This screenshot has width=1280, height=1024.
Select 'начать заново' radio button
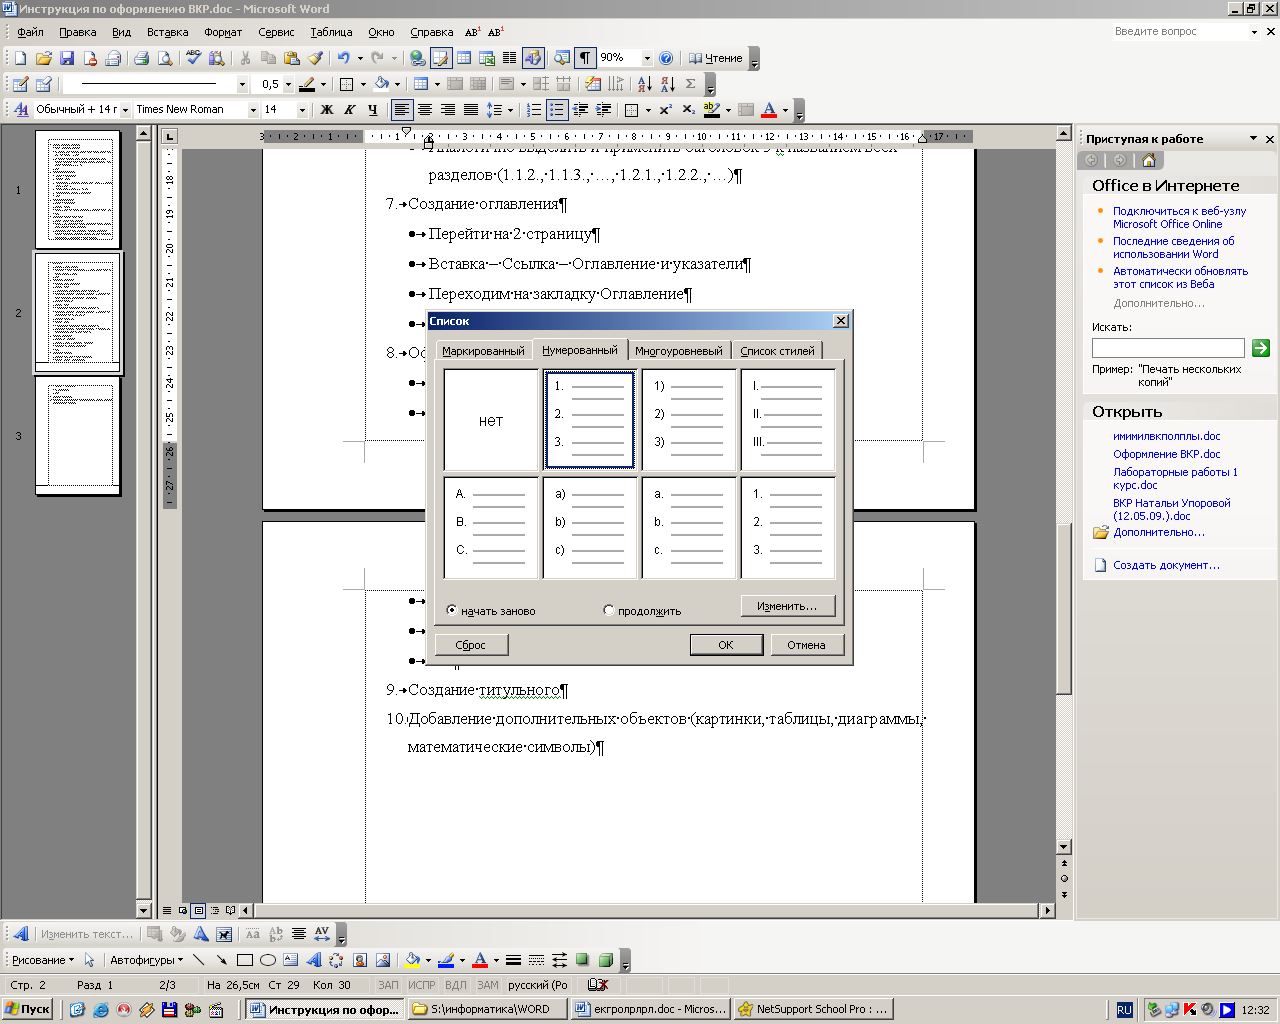(452, 610)
